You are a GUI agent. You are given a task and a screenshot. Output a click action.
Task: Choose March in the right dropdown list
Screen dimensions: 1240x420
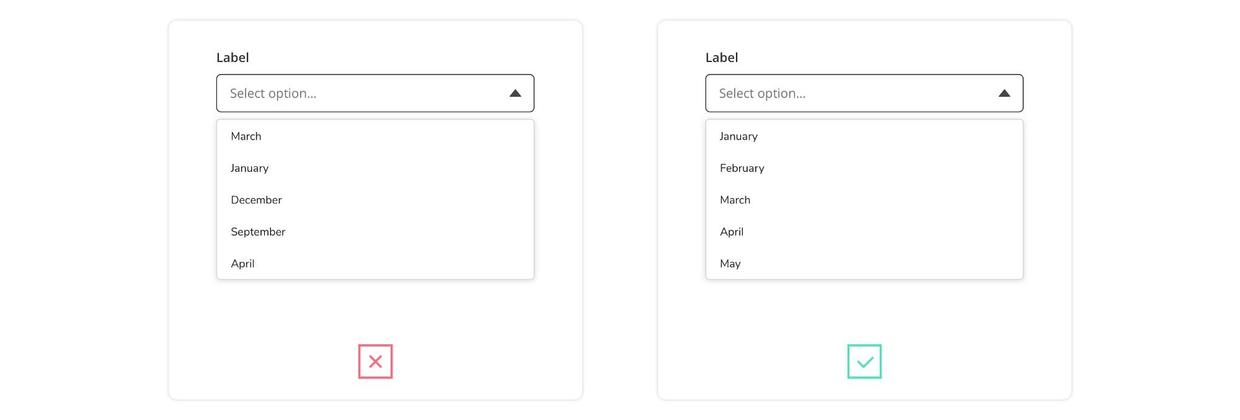pyautogui.click(x=735, y=200)
